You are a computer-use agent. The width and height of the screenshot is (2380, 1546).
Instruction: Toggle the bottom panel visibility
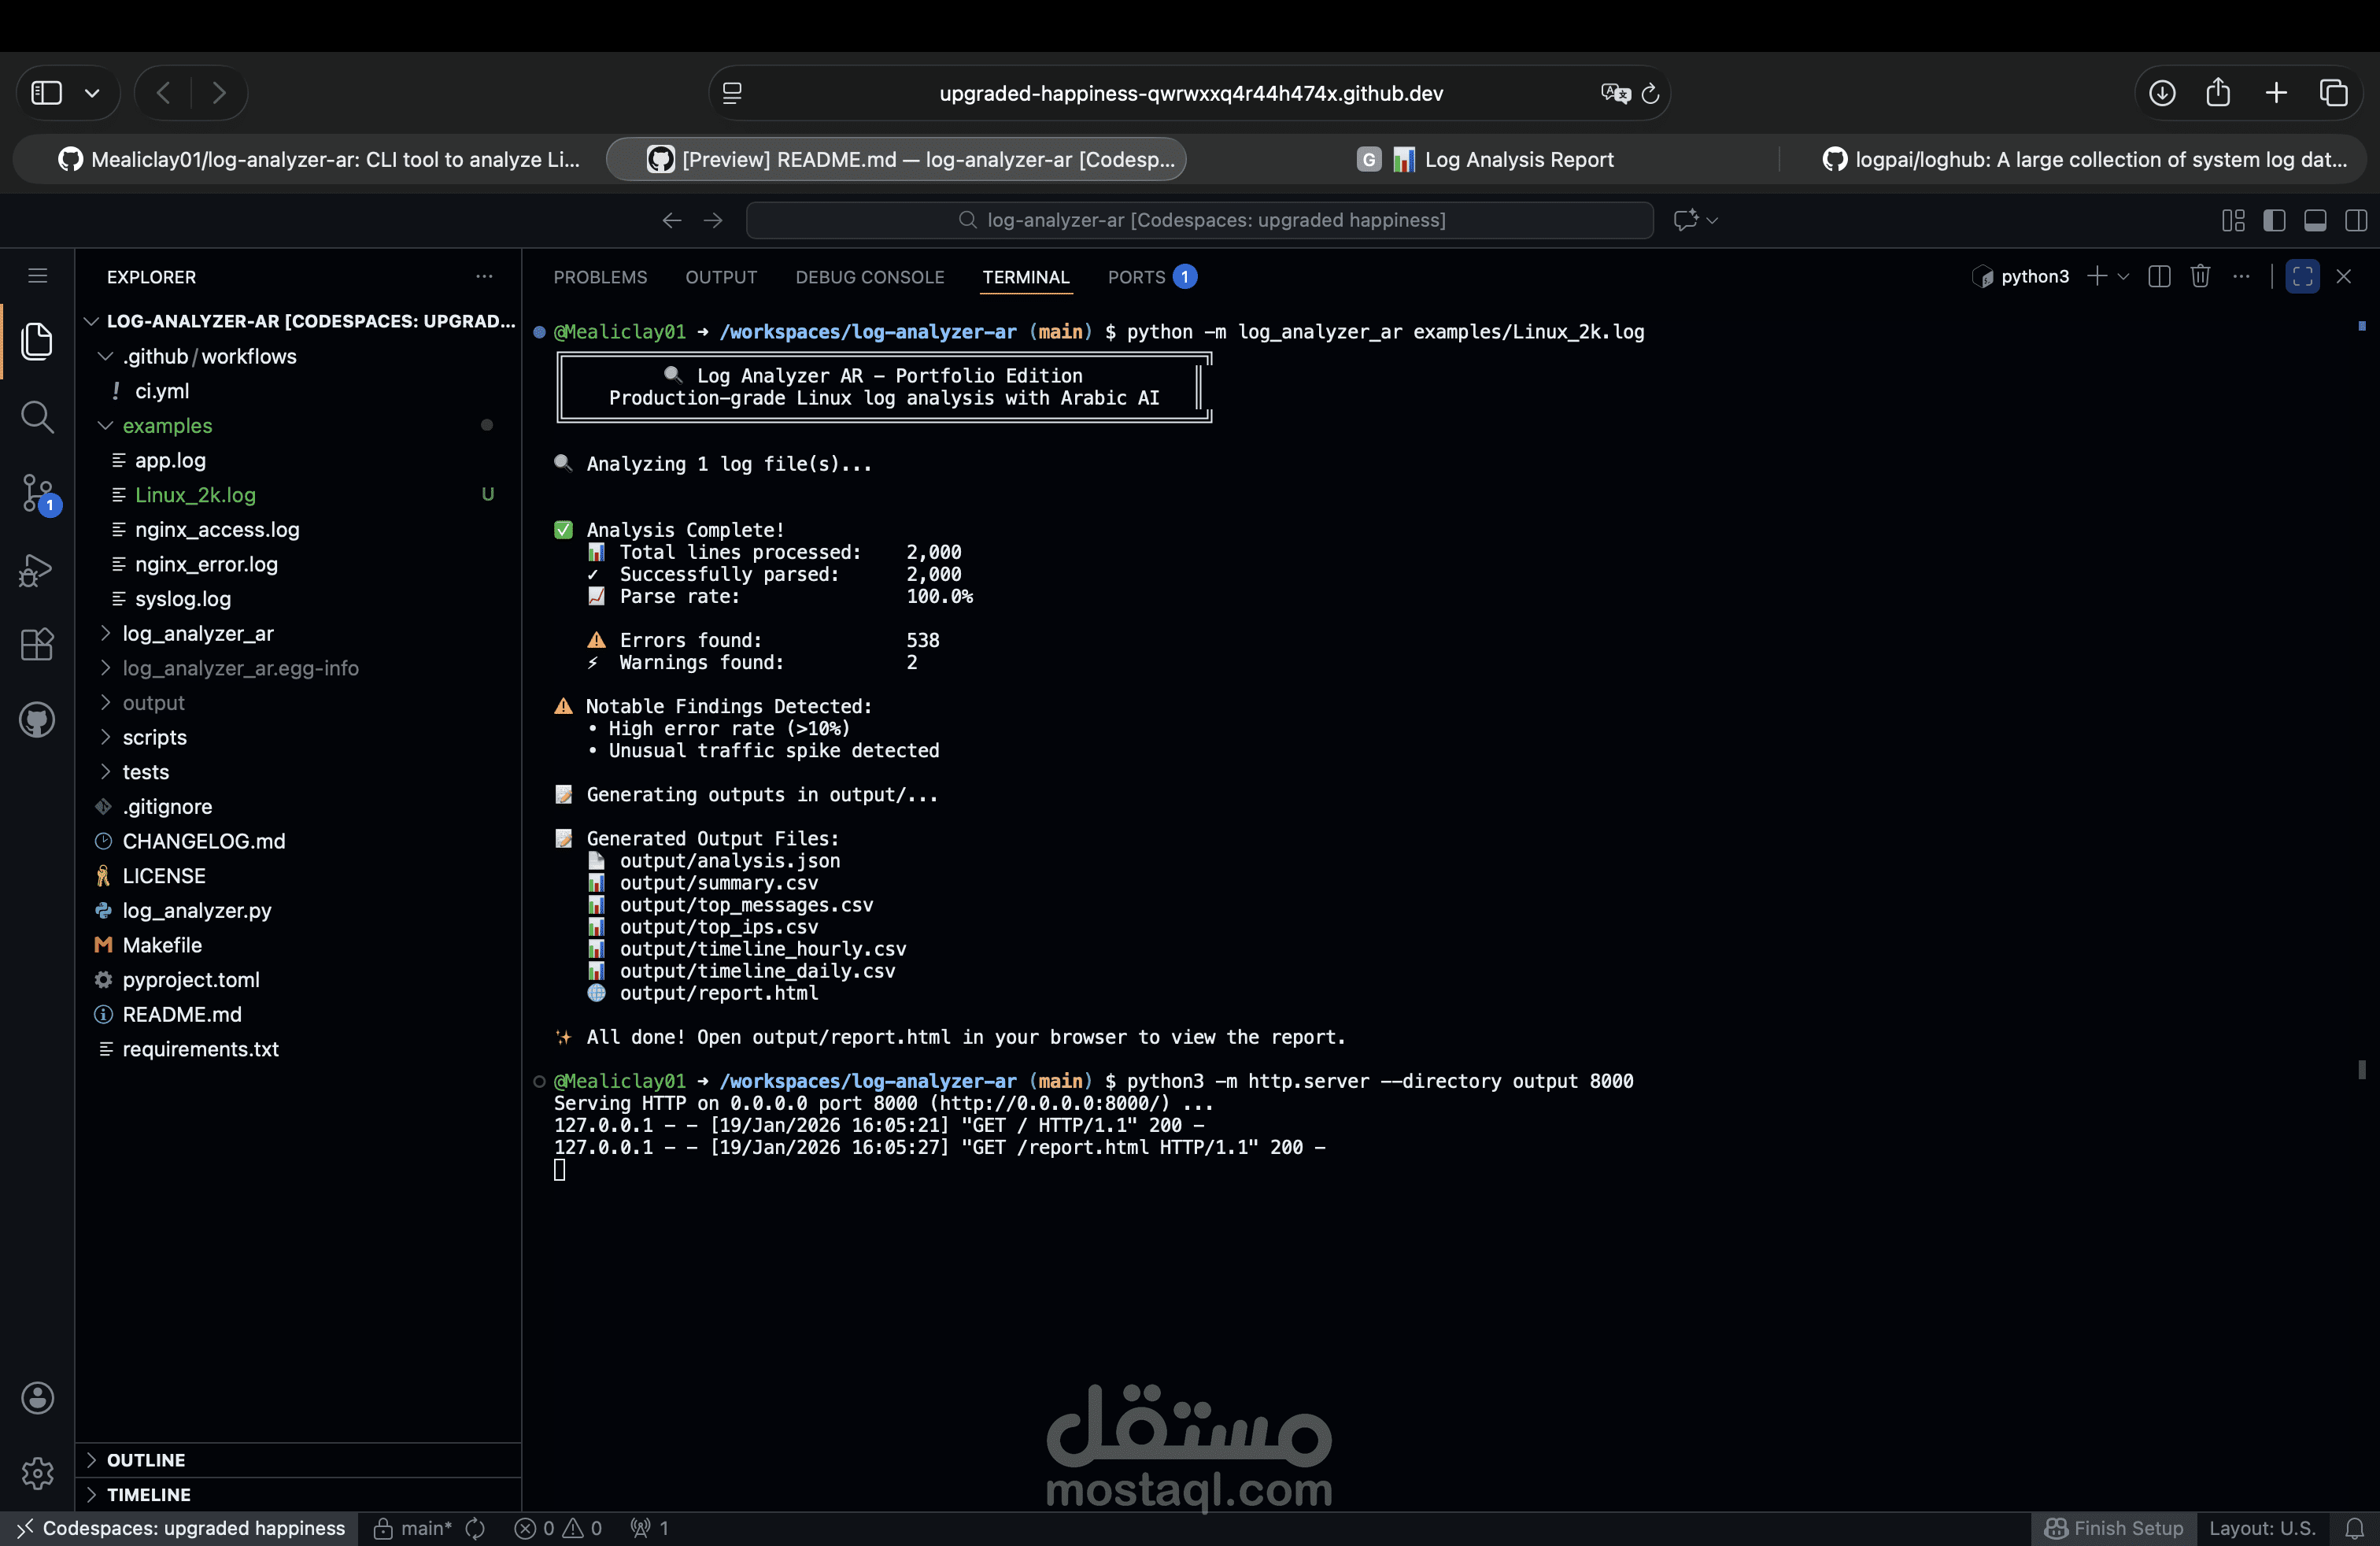click(2315, 220)
